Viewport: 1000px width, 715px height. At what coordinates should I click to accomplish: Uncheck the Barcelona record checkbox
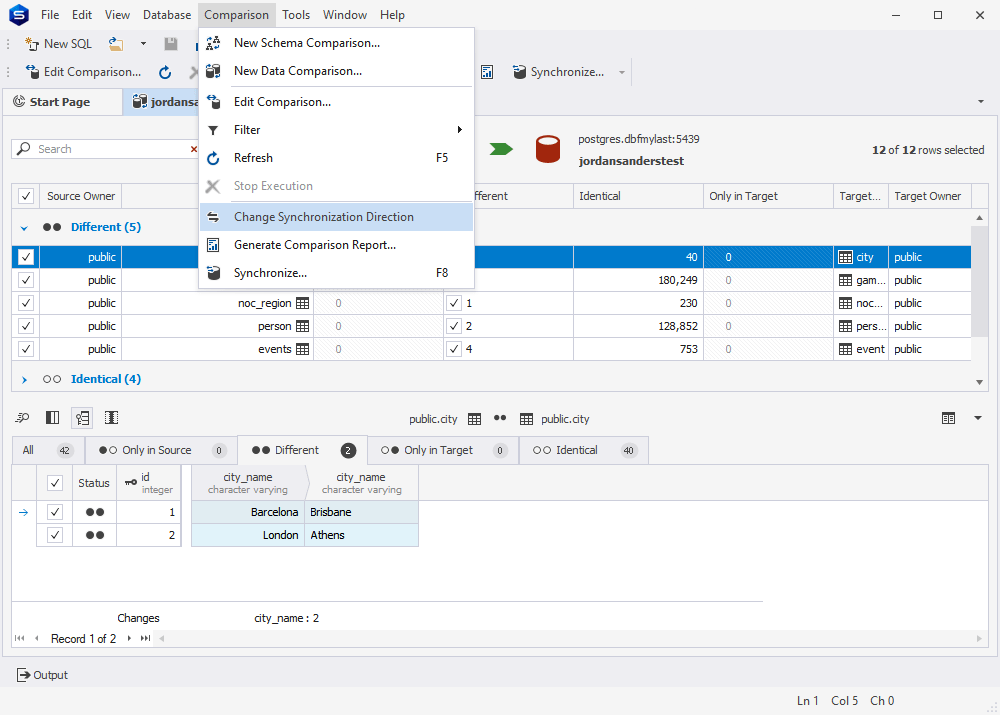pyautogui.click(x=55, y=511)
